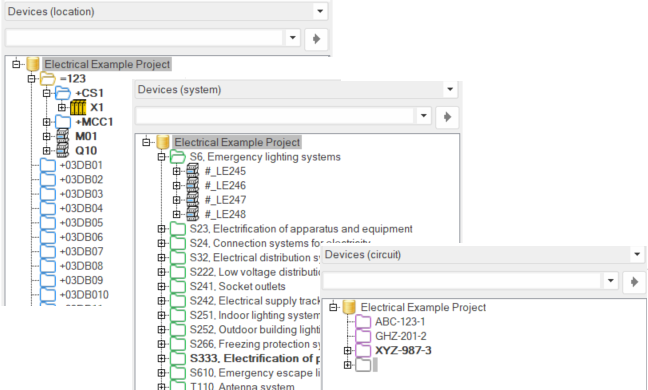Select S23 Electrification of apparatus and equipment
The width and height of the screenshot is (648, 390).
click(301, 229)
